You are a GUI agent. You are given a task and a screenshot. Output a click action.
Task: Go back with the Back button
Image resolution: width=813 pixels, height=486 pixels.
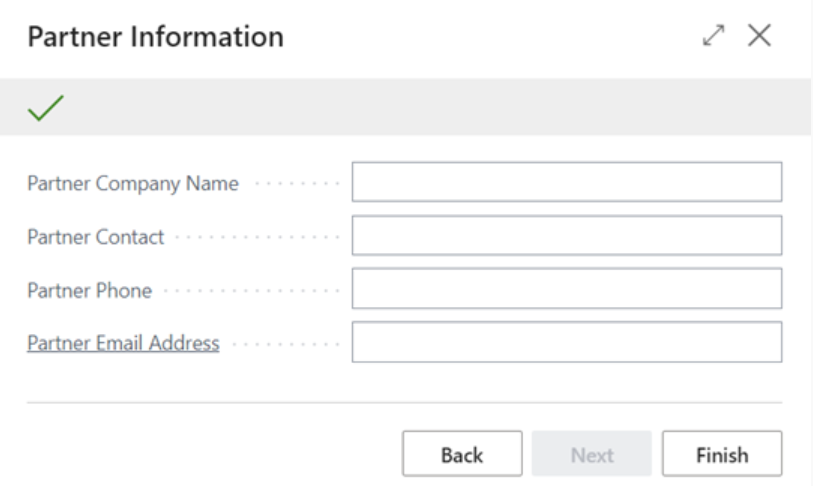(x=462, y=455)
